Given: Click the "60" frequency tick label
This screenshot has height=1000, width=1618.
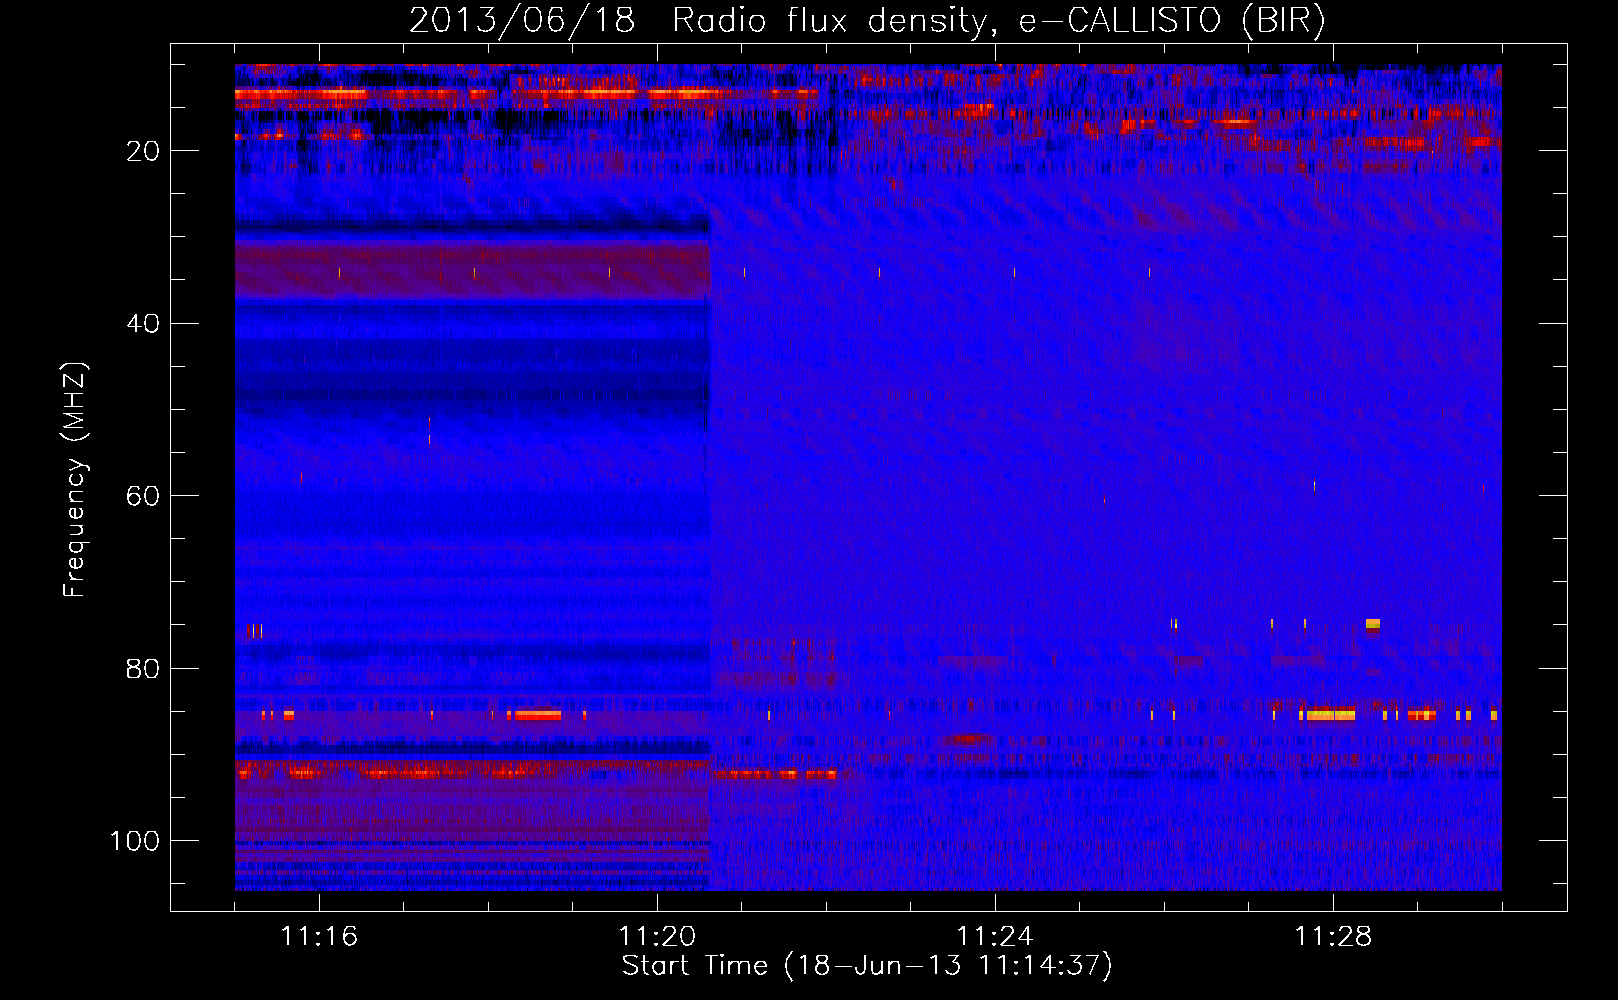Looking at the screenshot, I should [x=143, y=496].
